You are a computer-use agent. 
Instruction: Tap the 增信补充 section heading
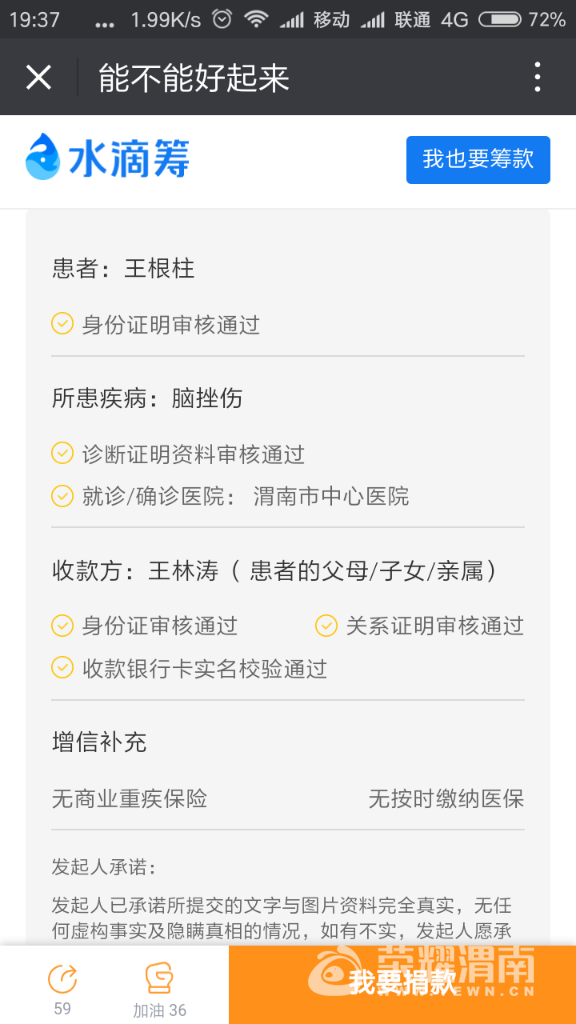tap(99, 742)
